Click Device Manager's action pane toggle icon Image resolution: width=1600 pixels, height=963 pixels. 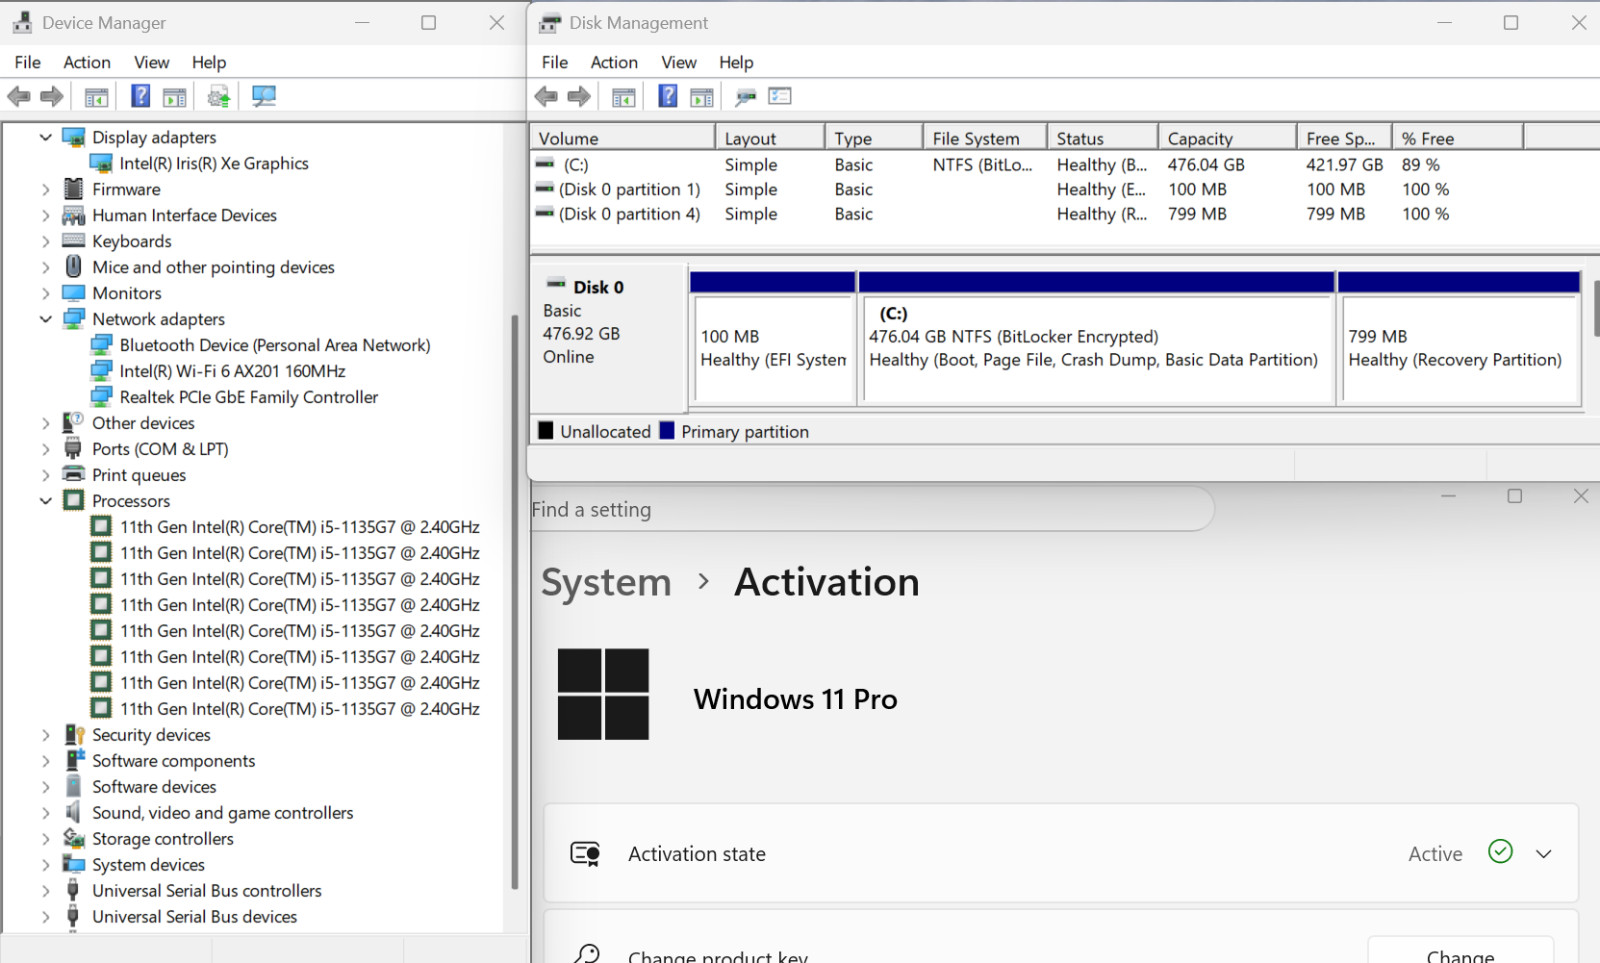tap(175, 97)
